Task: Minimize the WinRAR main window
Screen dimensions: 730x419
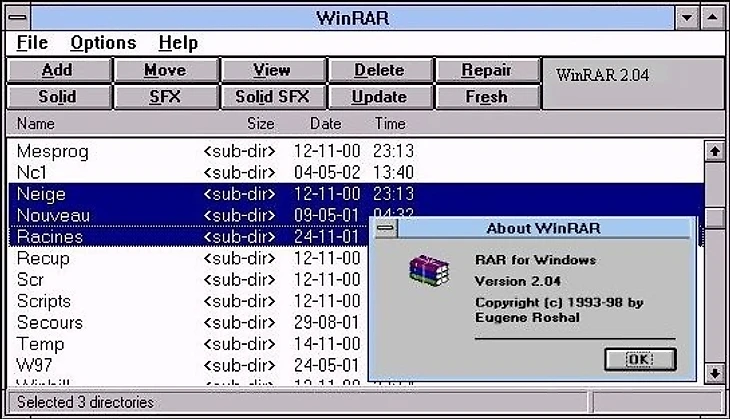Action: coord(687,18)
